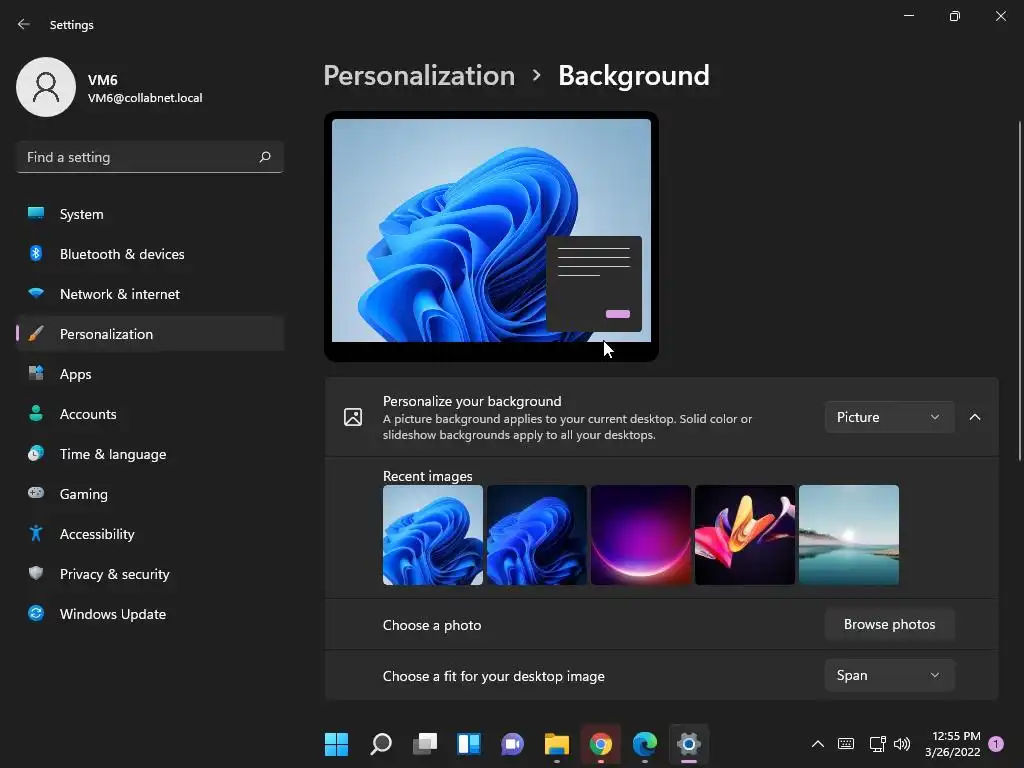Open the Gaming settings category

(150, 494)
